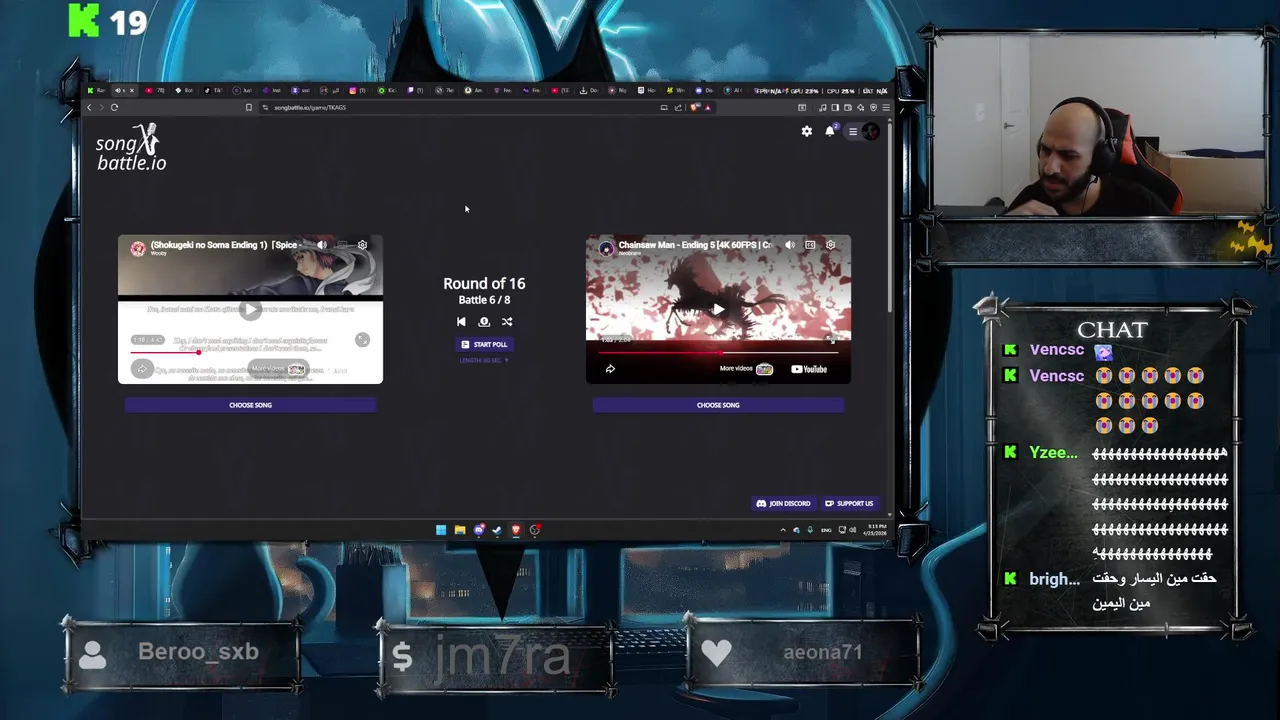Viewport: 1280px width, 720px height.
Task: Open the songbattle.io logo home link
Action: click(131, 148)
